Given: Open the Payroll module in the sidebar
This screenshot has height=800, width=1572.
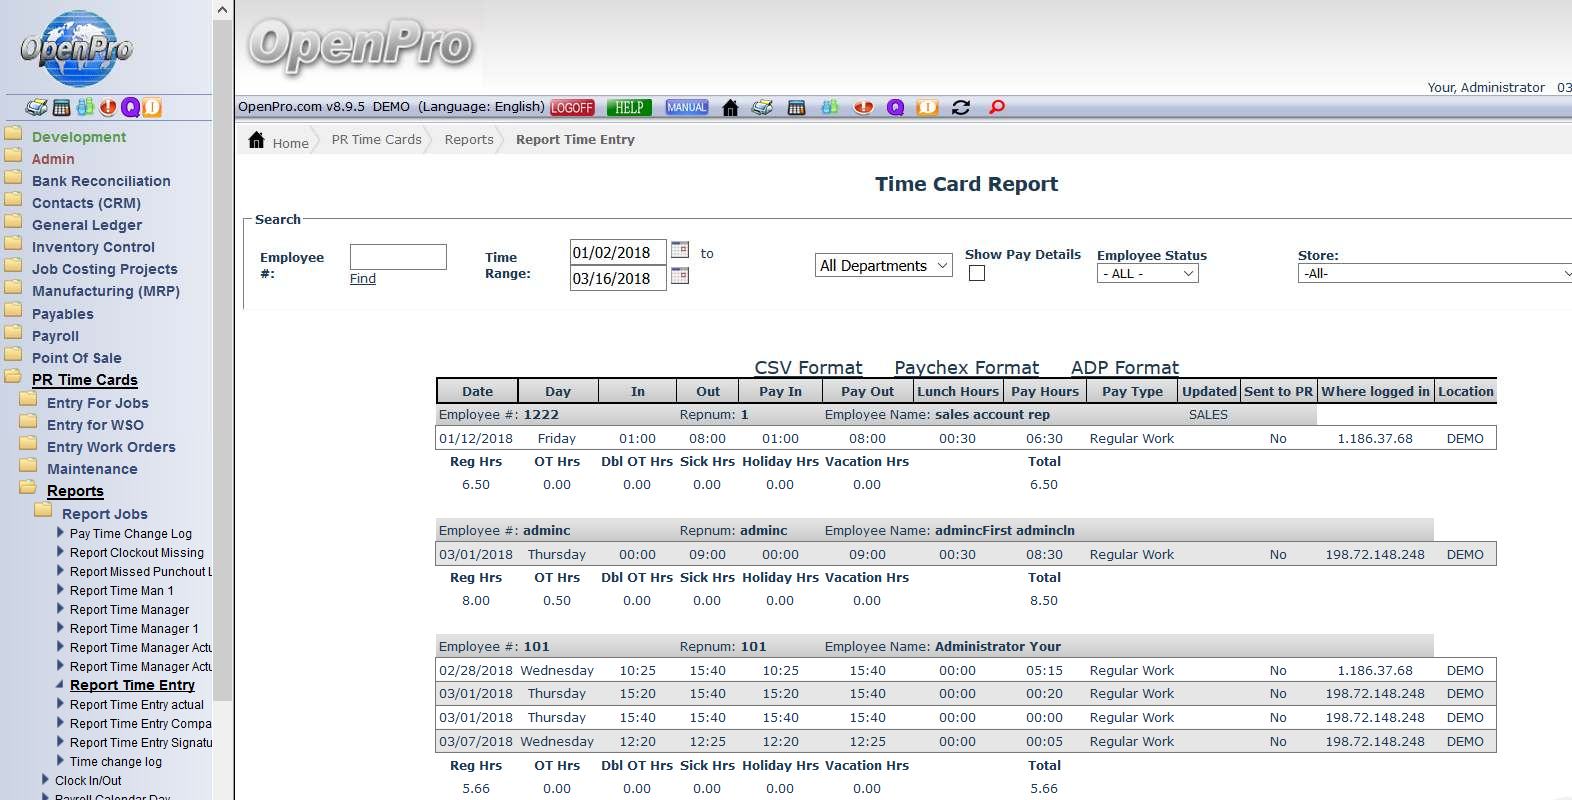Looking at the screenshot, I should 55,337.
